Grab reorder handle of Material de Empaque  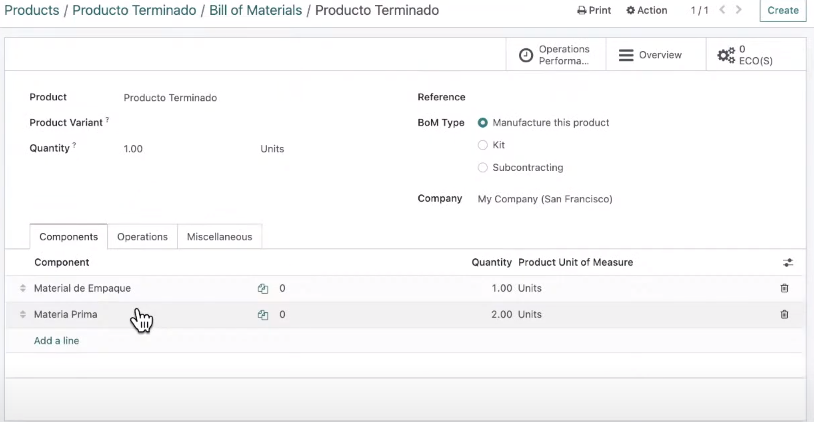pos(23,288)
